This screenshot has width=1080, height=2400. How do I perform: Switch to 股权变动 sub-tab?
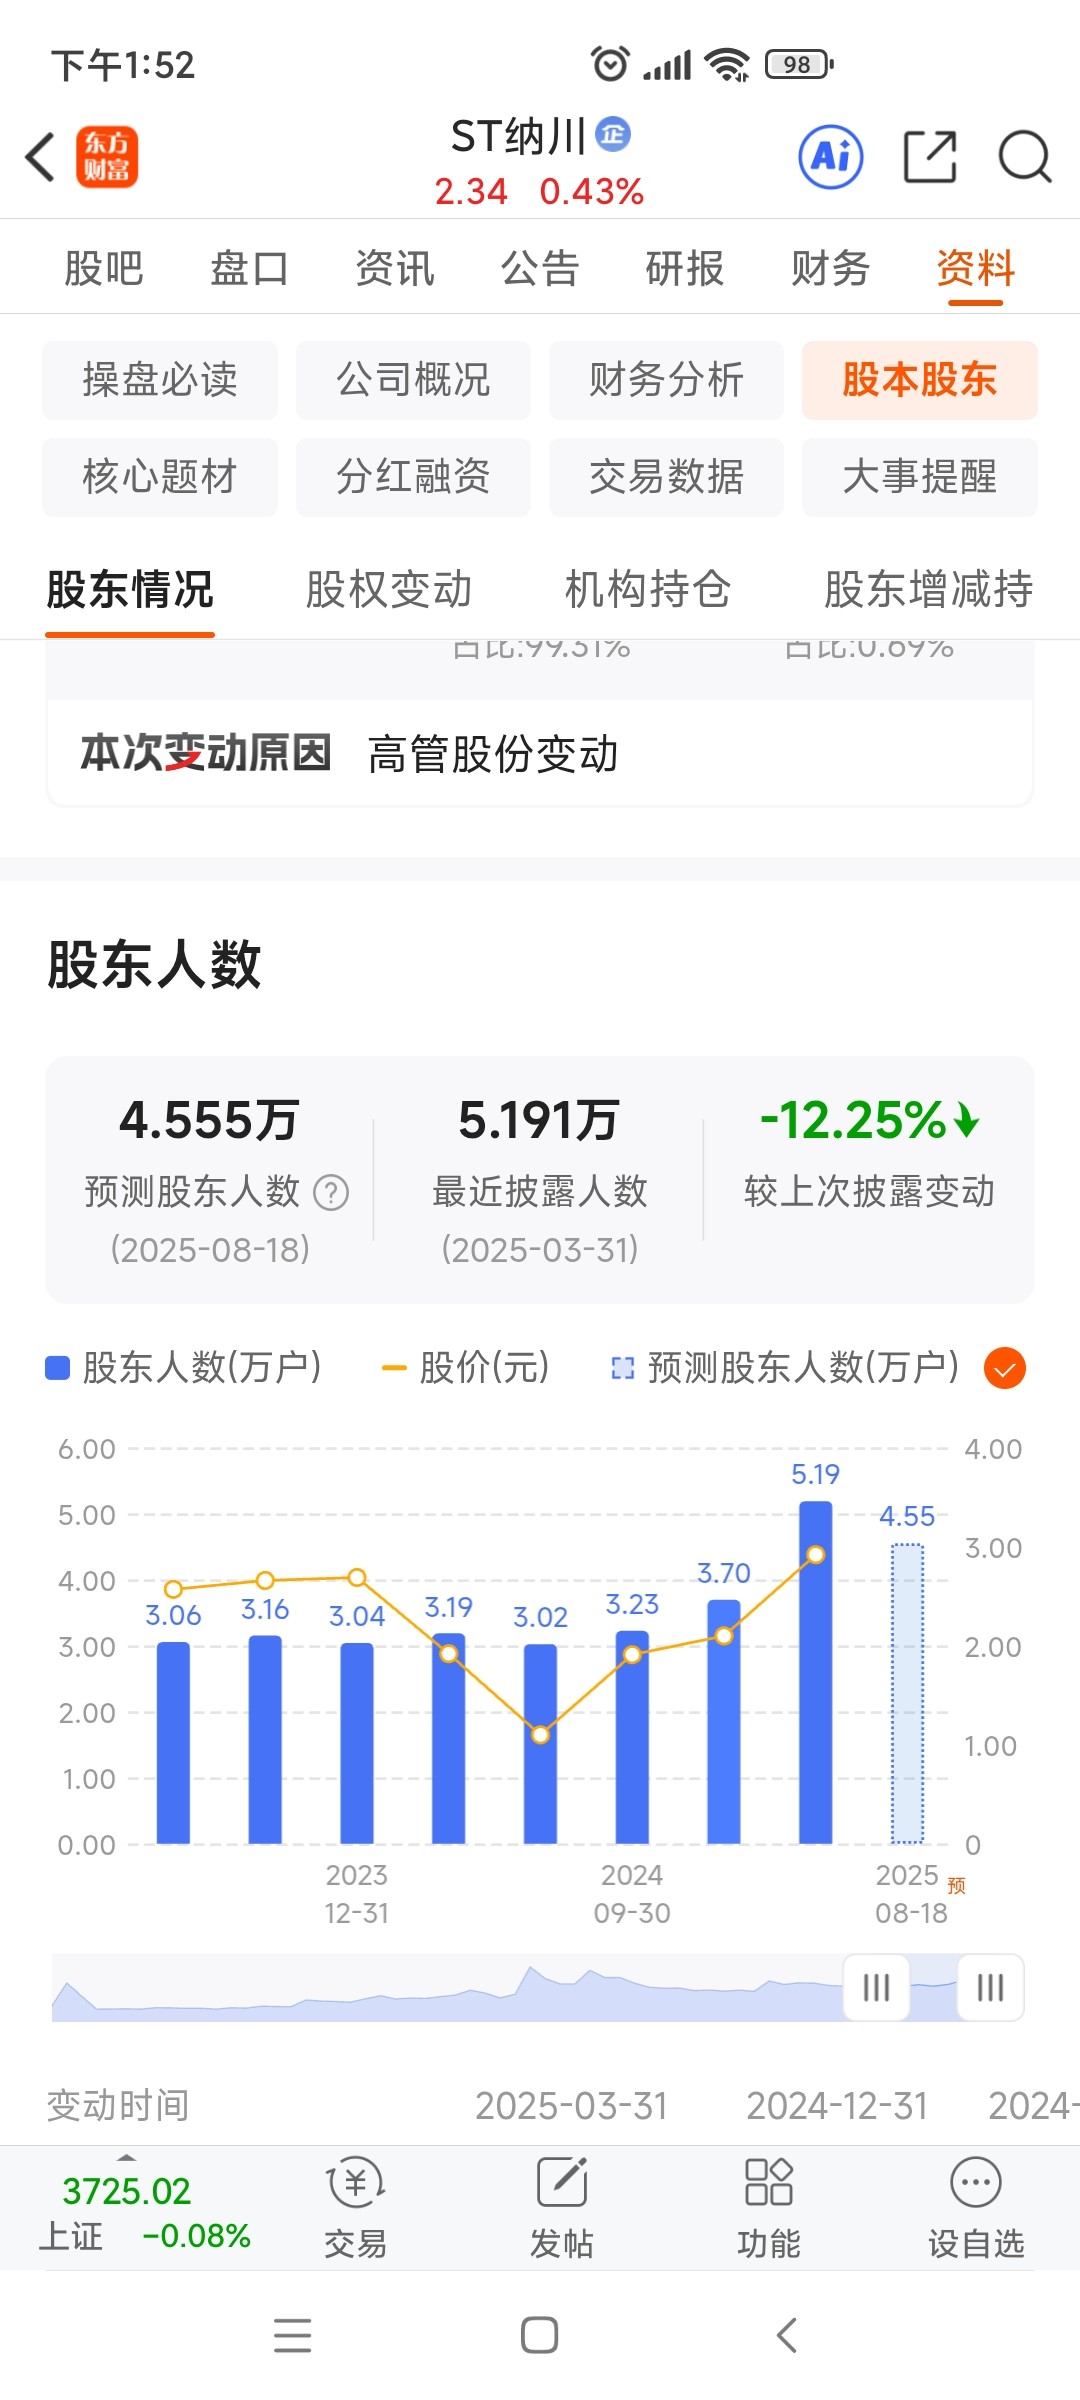389,590
